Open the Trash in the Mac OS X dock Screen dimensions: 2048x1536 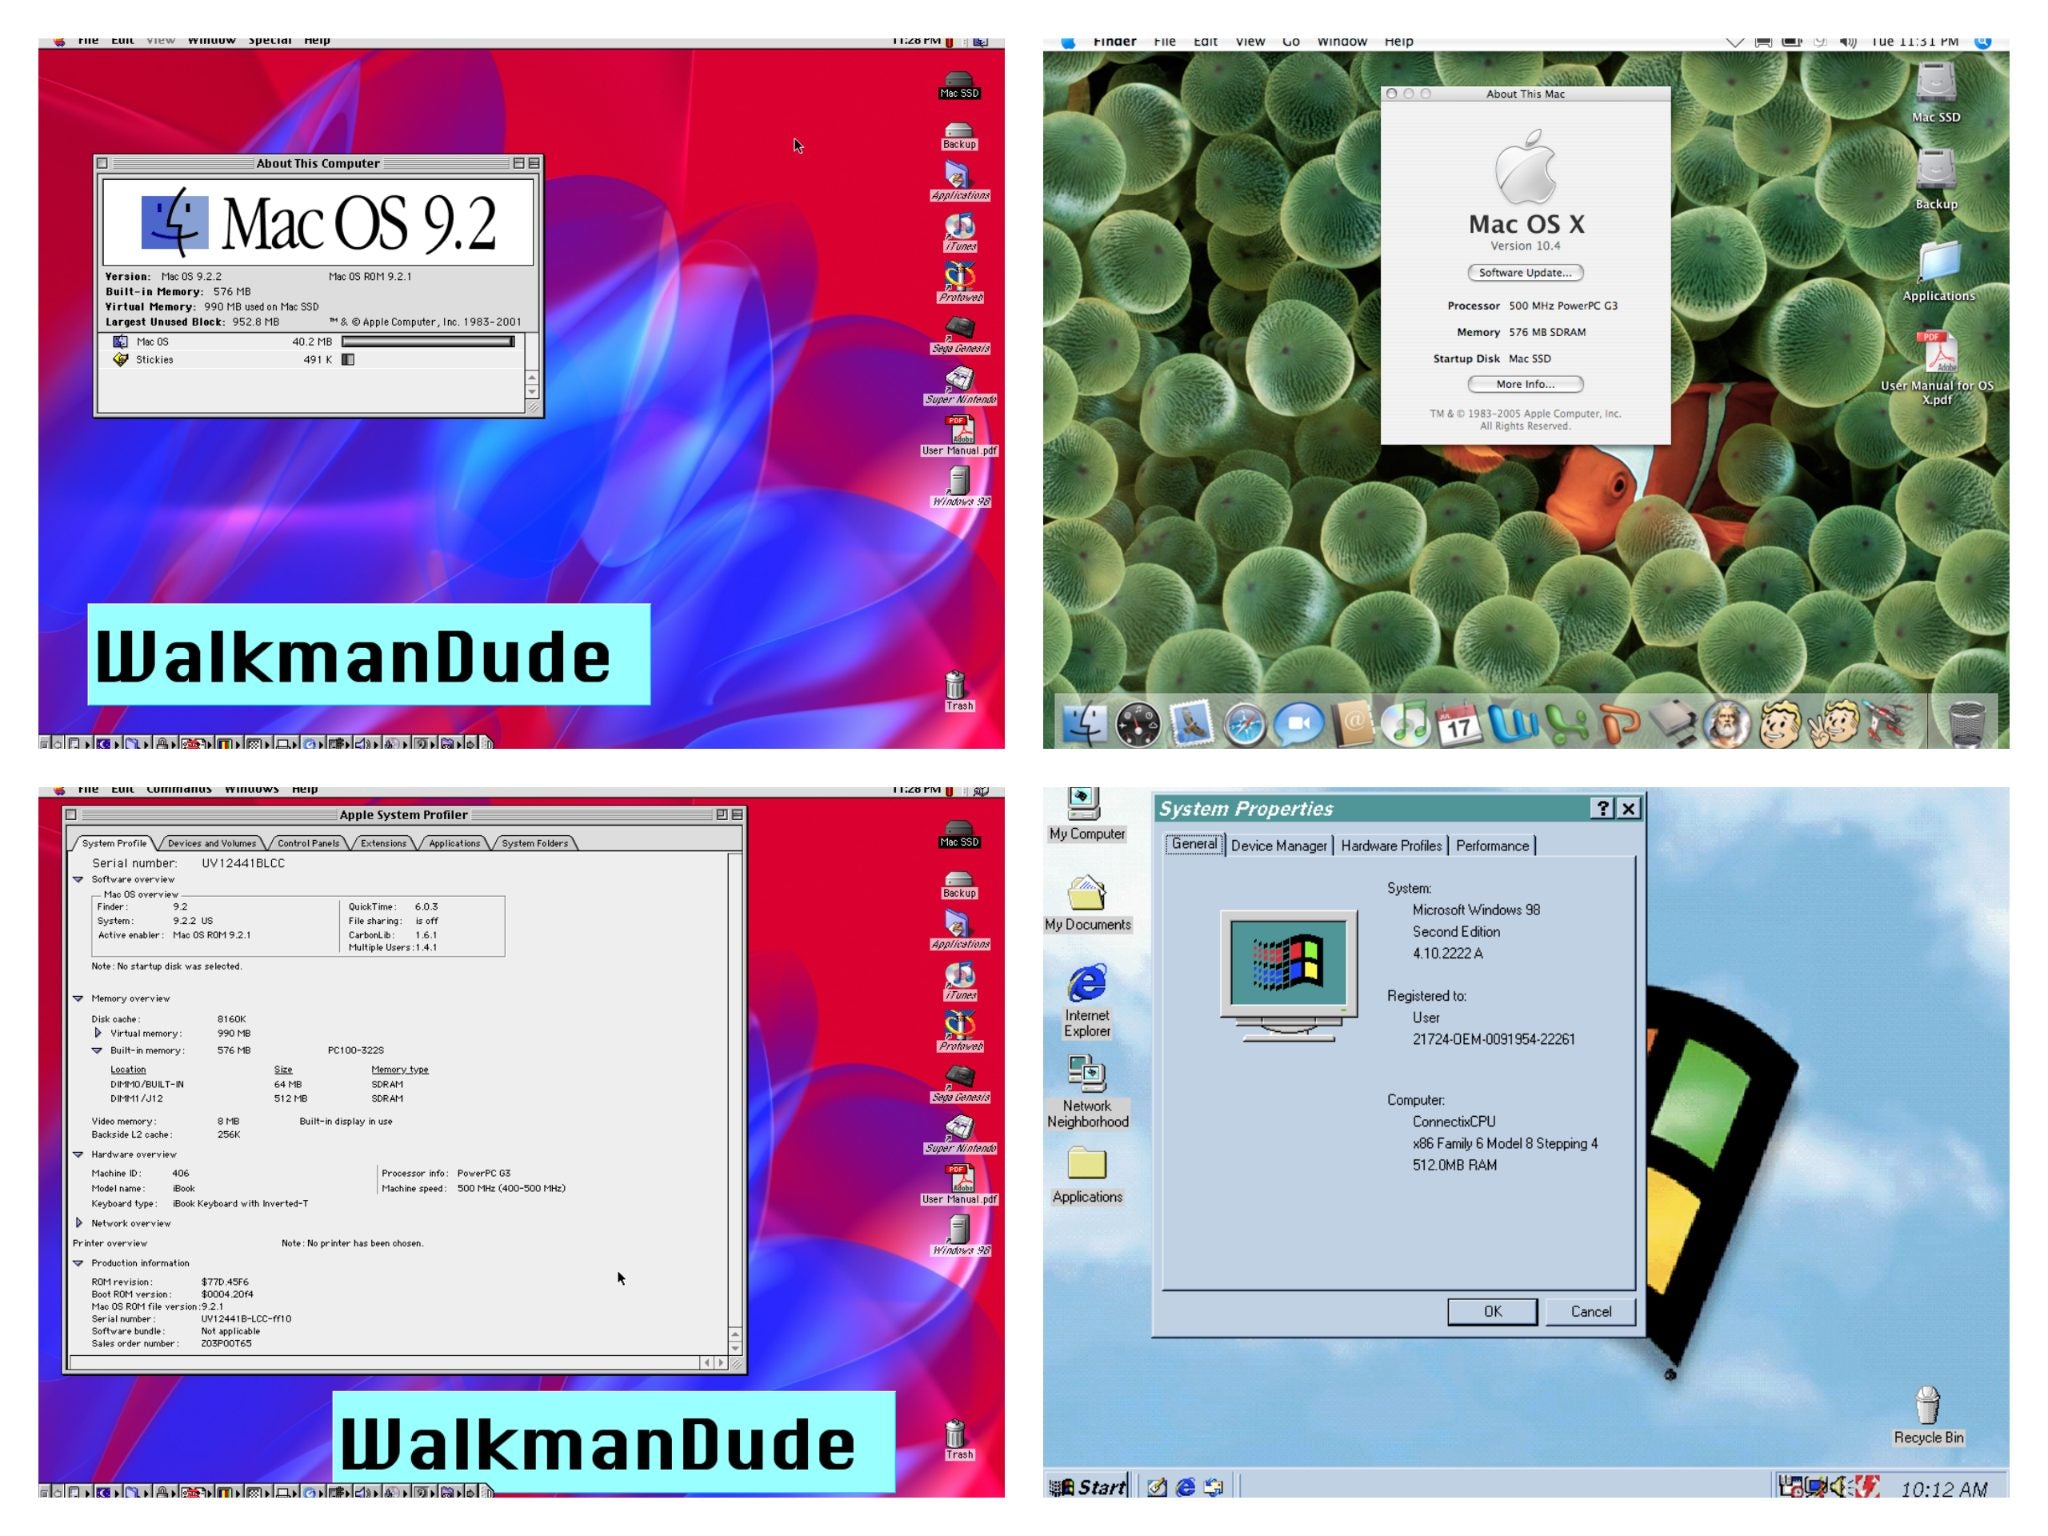pos(1965,724)
